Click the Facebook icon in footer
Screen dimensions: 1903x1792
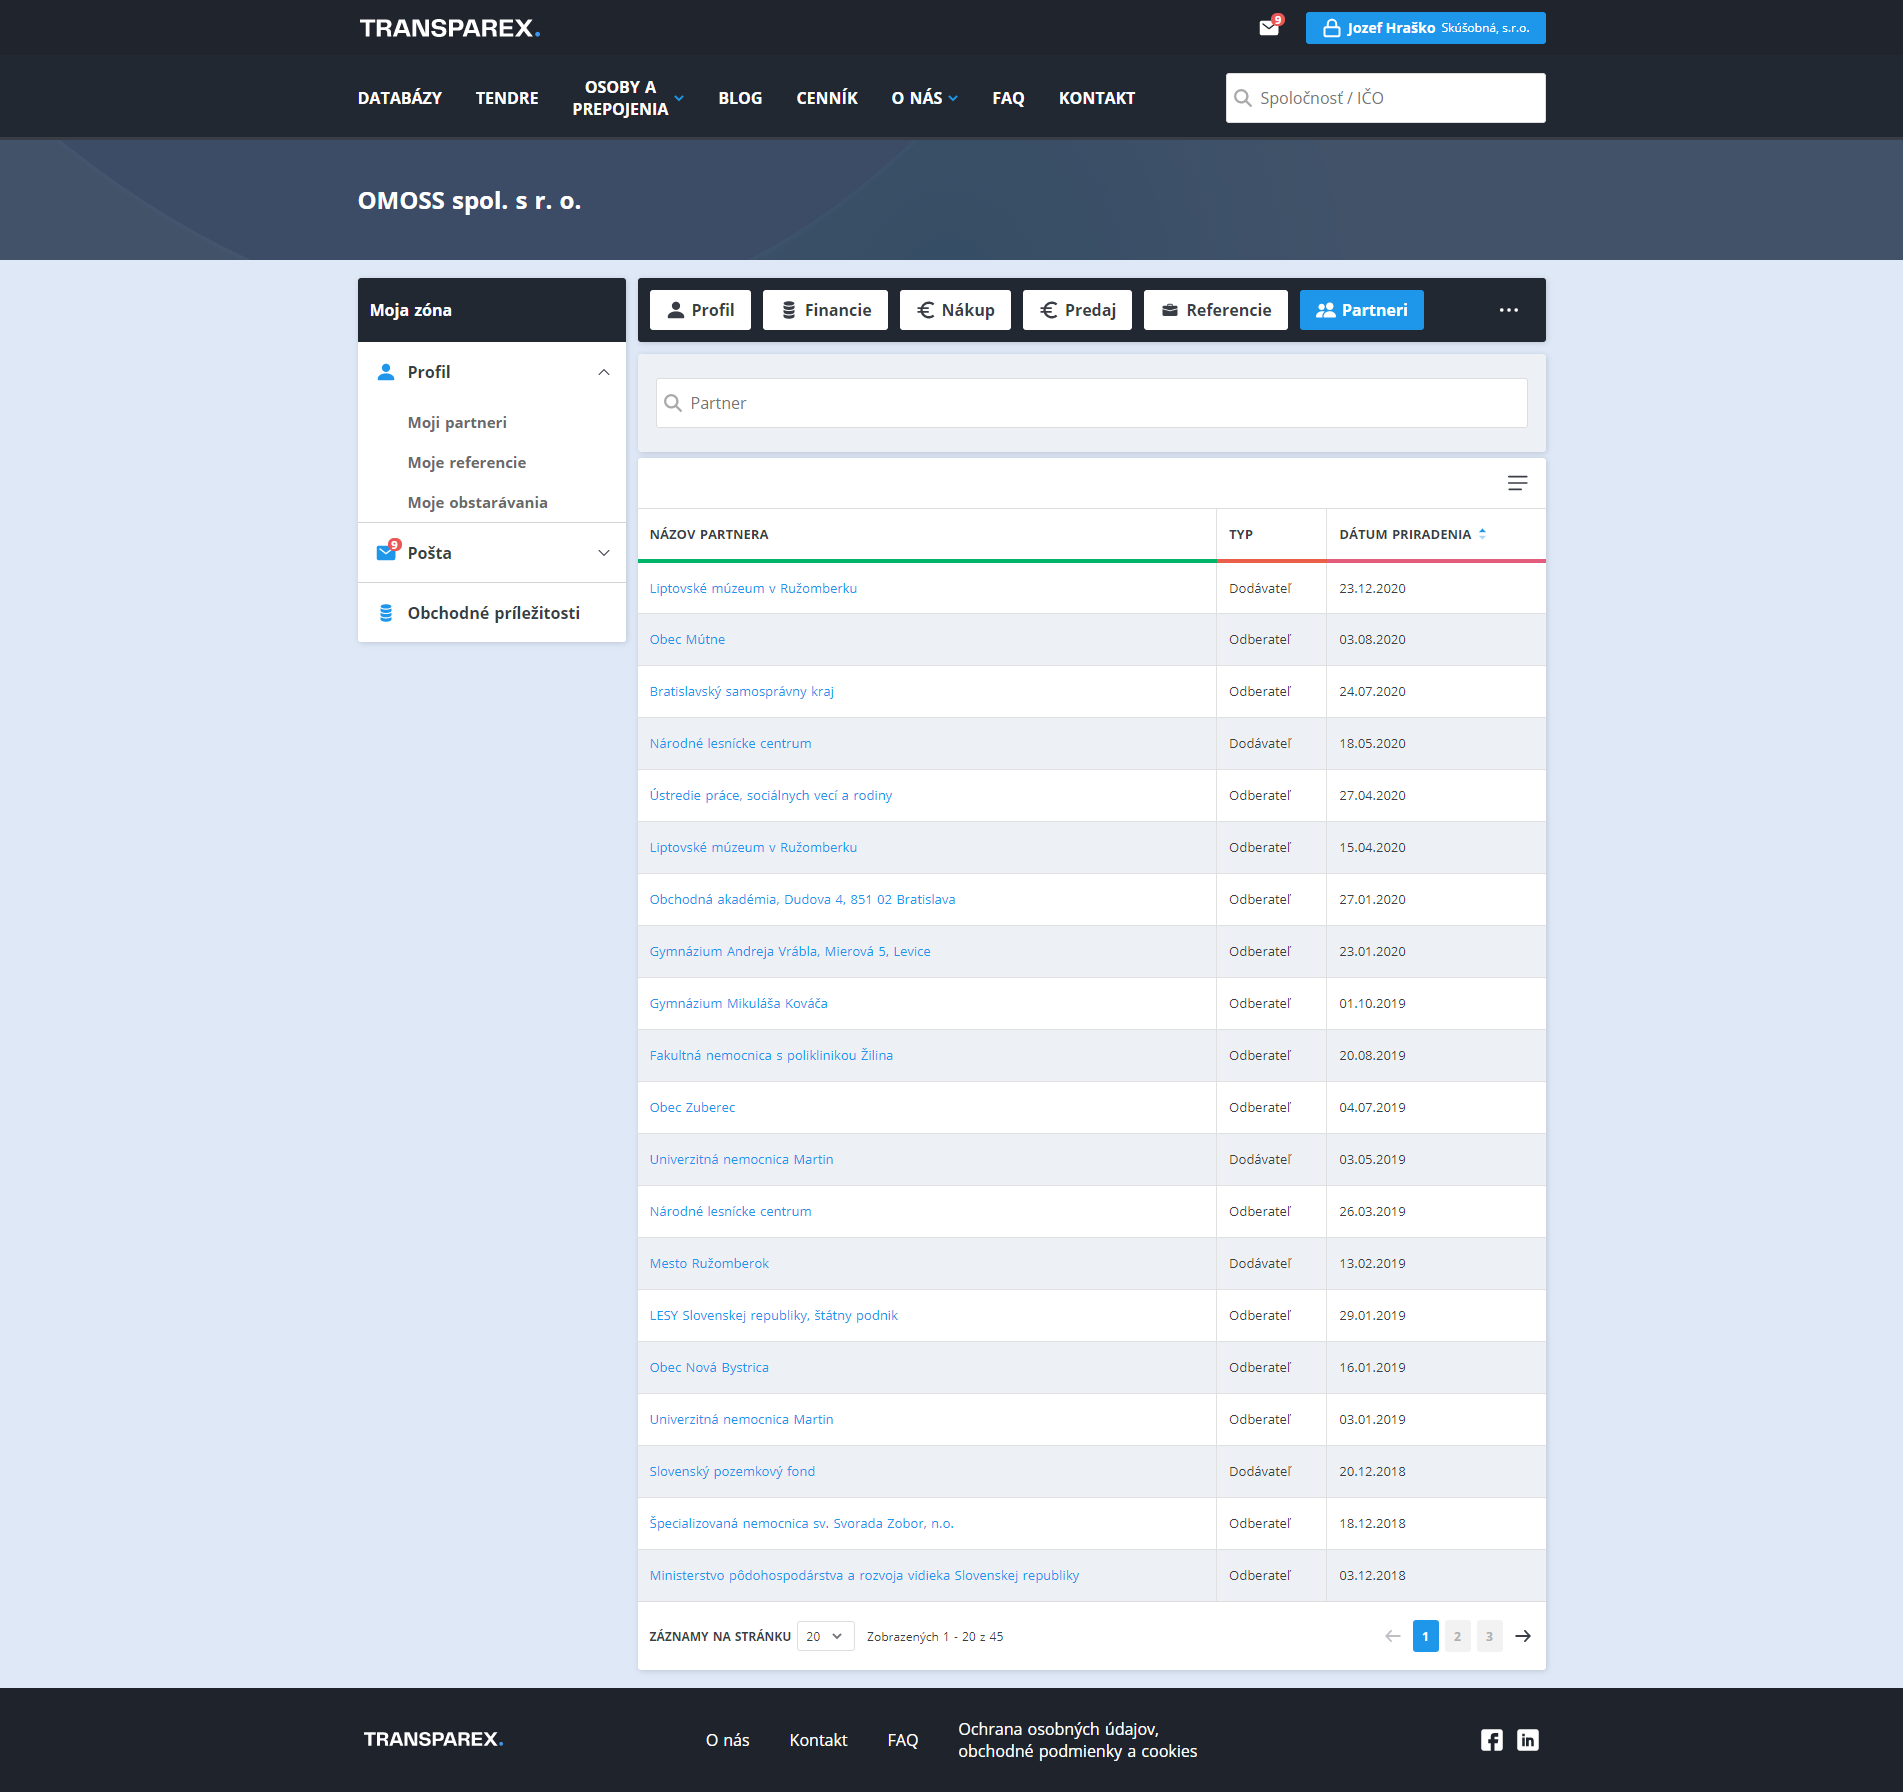pos(1491,1740)
